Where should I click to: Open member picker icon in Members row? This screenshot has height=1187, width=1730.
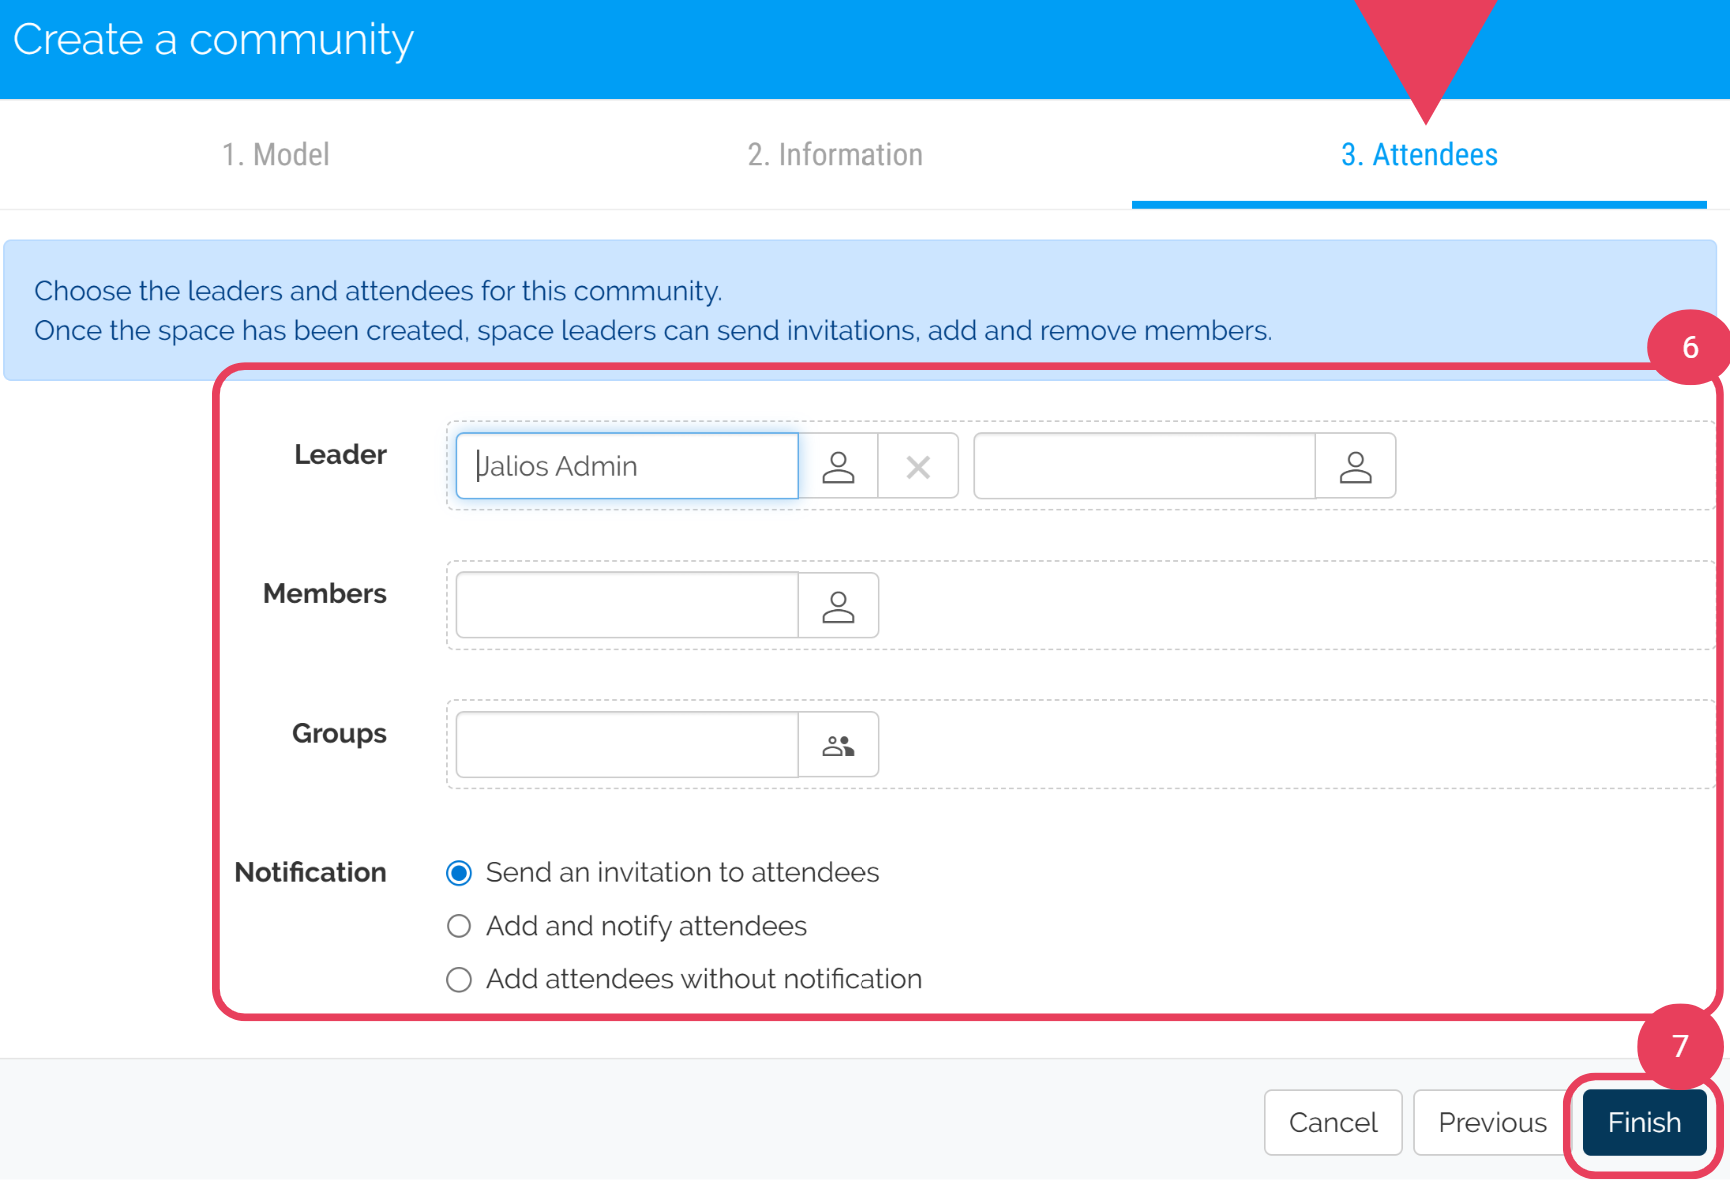tap(838, 606)
